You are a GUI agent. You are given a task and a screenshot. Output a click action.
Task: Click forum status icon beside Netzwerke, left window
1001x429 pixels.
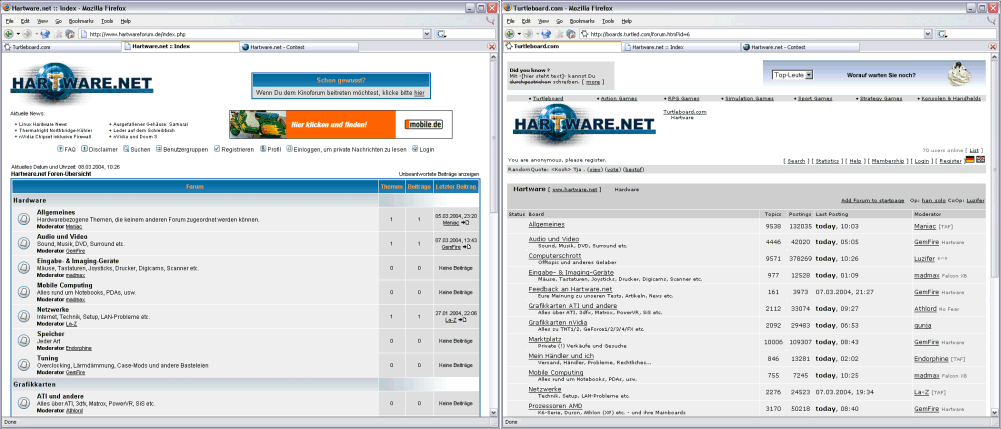[22, 316]
